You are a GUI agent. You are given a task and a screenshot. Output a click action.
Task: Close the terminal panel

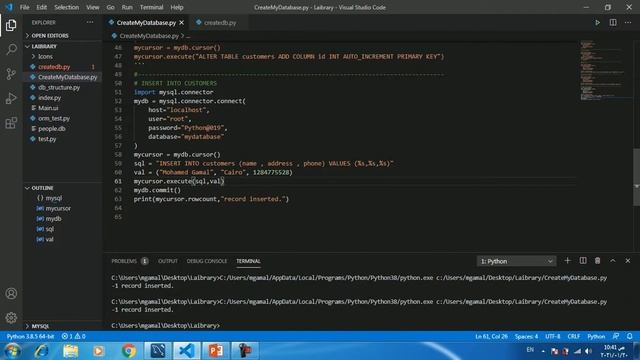(628, 261)
